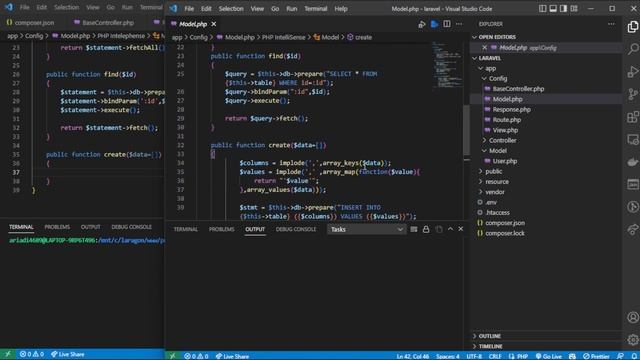Image resolution: width=640 pixels, height=360 pixels.
Task: Select Explorer files icon in activity bar
Action: point(633,27)
